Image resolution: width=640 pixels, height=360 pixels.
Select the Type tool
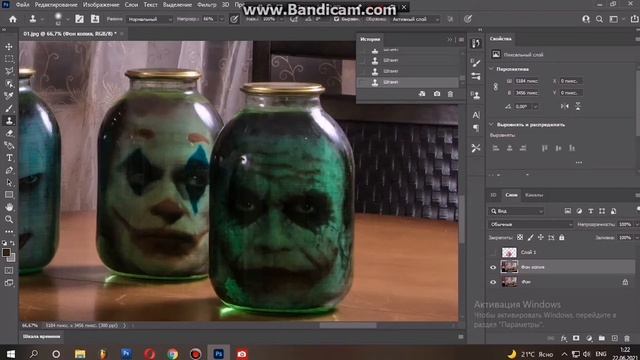9,158
